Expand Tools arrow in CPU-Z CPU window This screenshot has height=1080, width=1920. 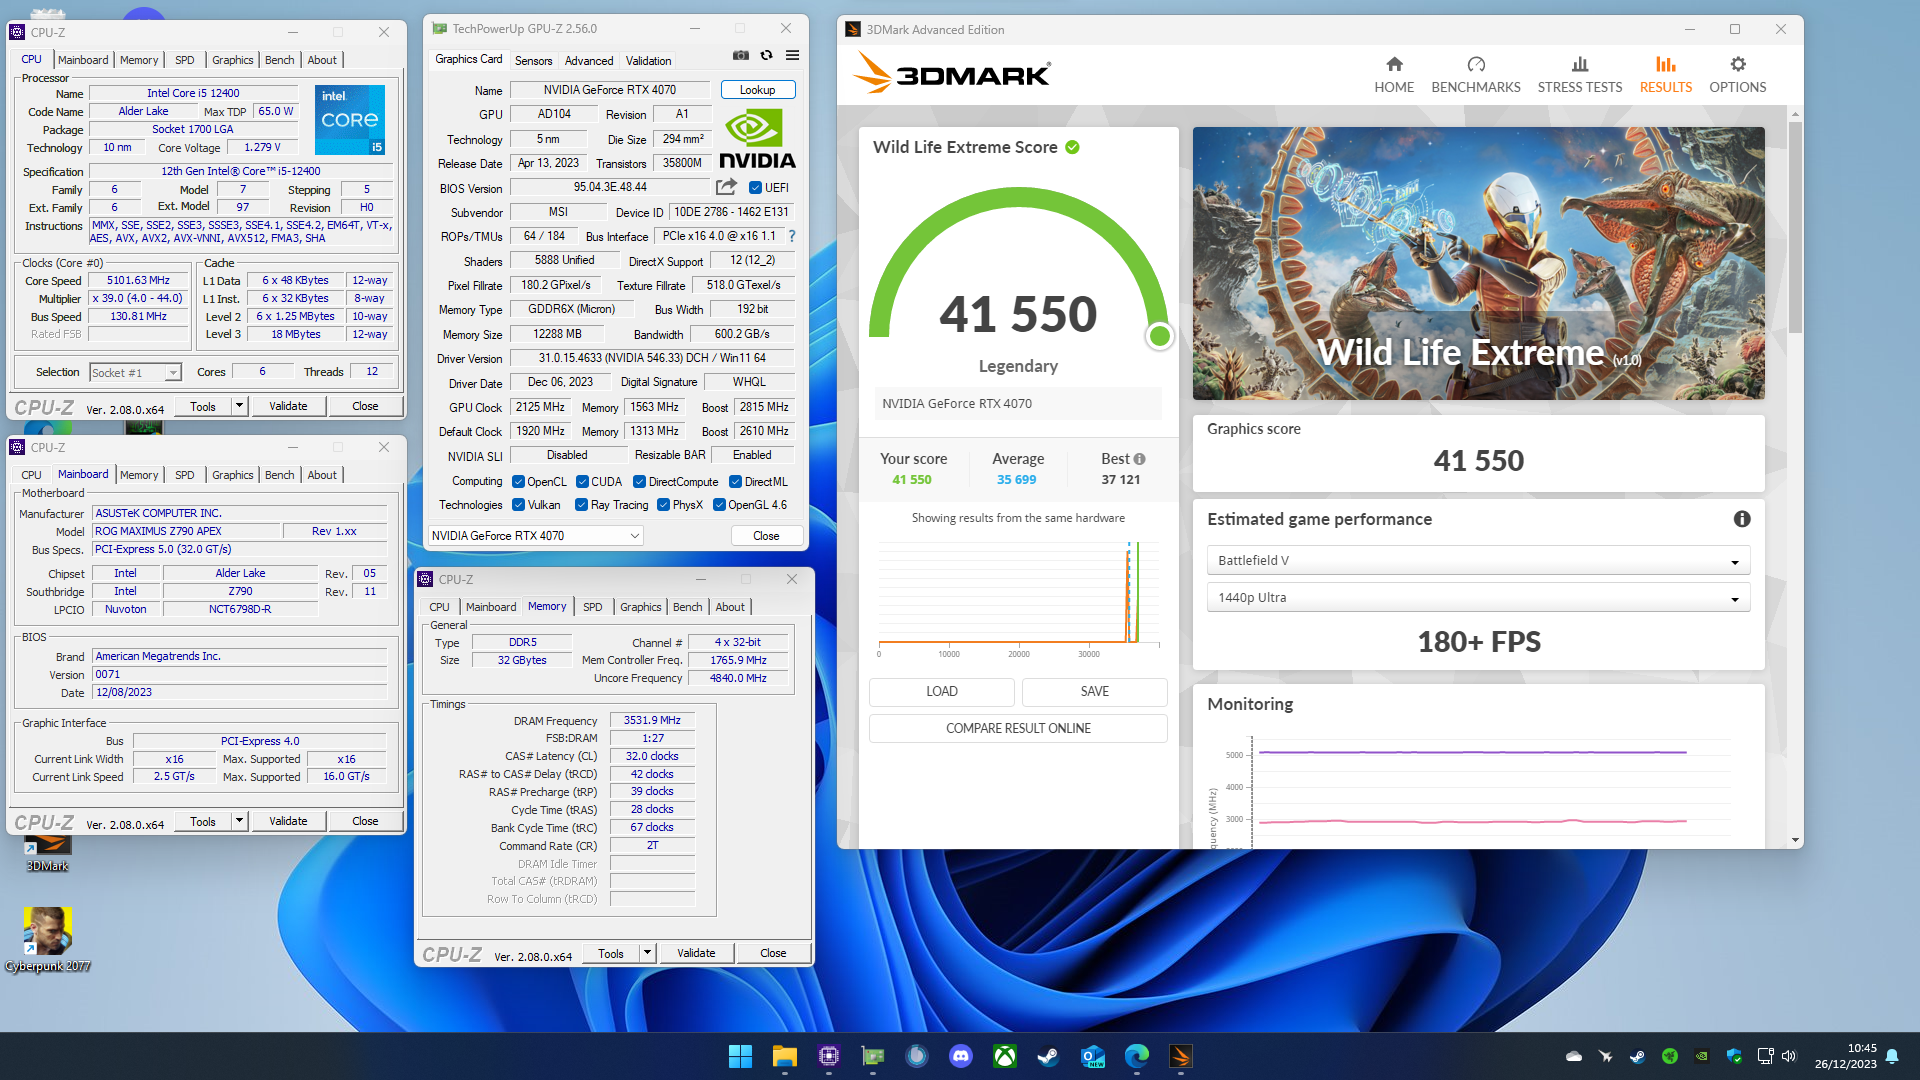point(239,406)
